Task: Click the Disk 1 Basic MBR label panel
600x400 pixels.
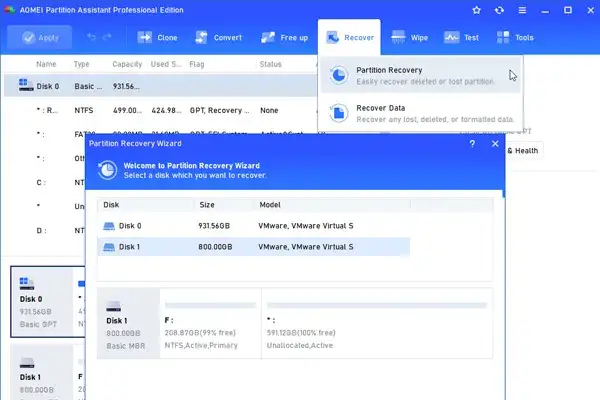Action: 129,323
